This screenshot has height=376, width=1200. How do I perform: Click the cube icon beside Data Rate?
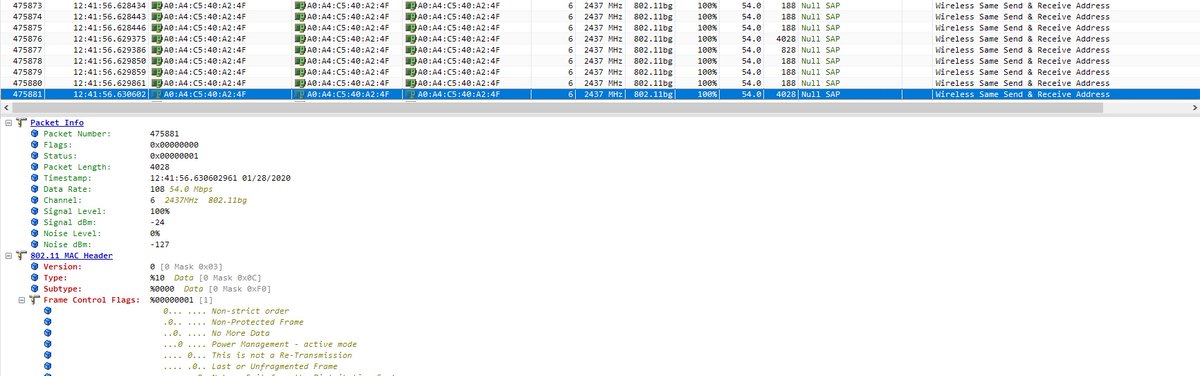coord(35,189)
